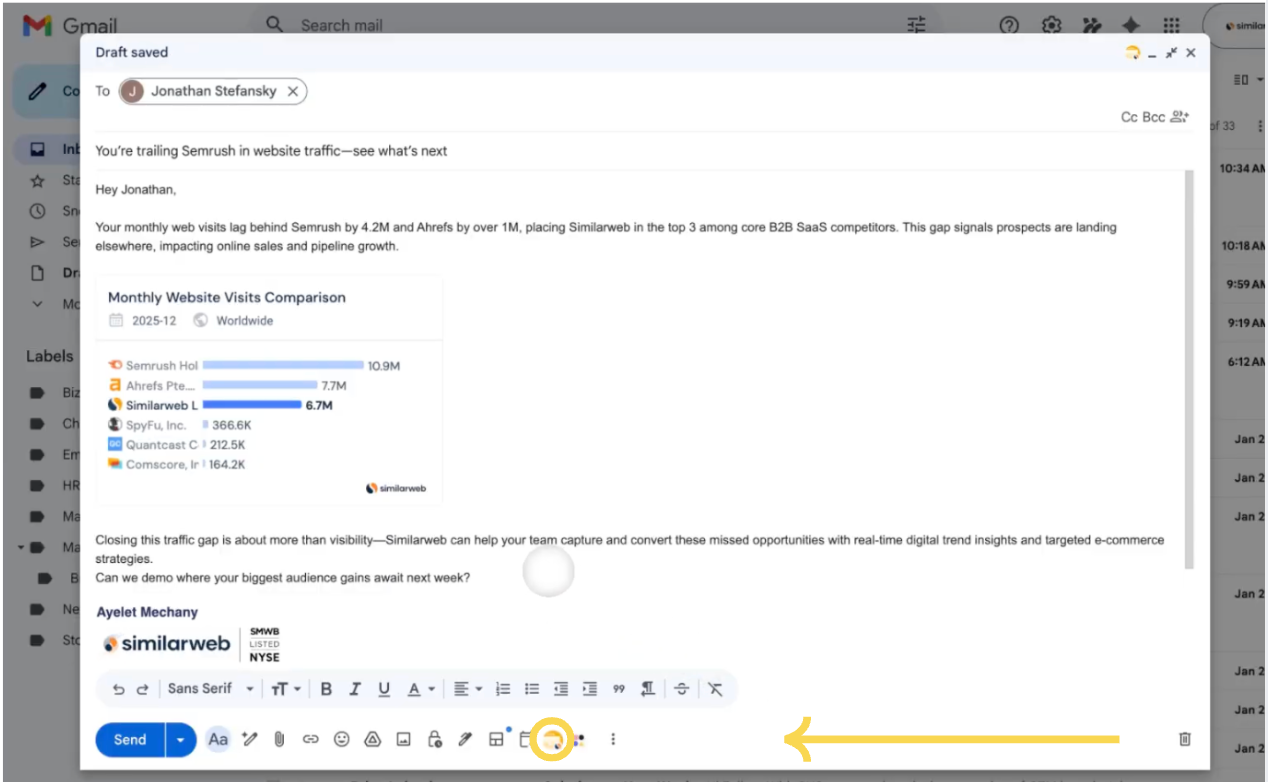Open the Help me write pencil icon
This screenshot has height=782, width=1268.
pos(249,740)
